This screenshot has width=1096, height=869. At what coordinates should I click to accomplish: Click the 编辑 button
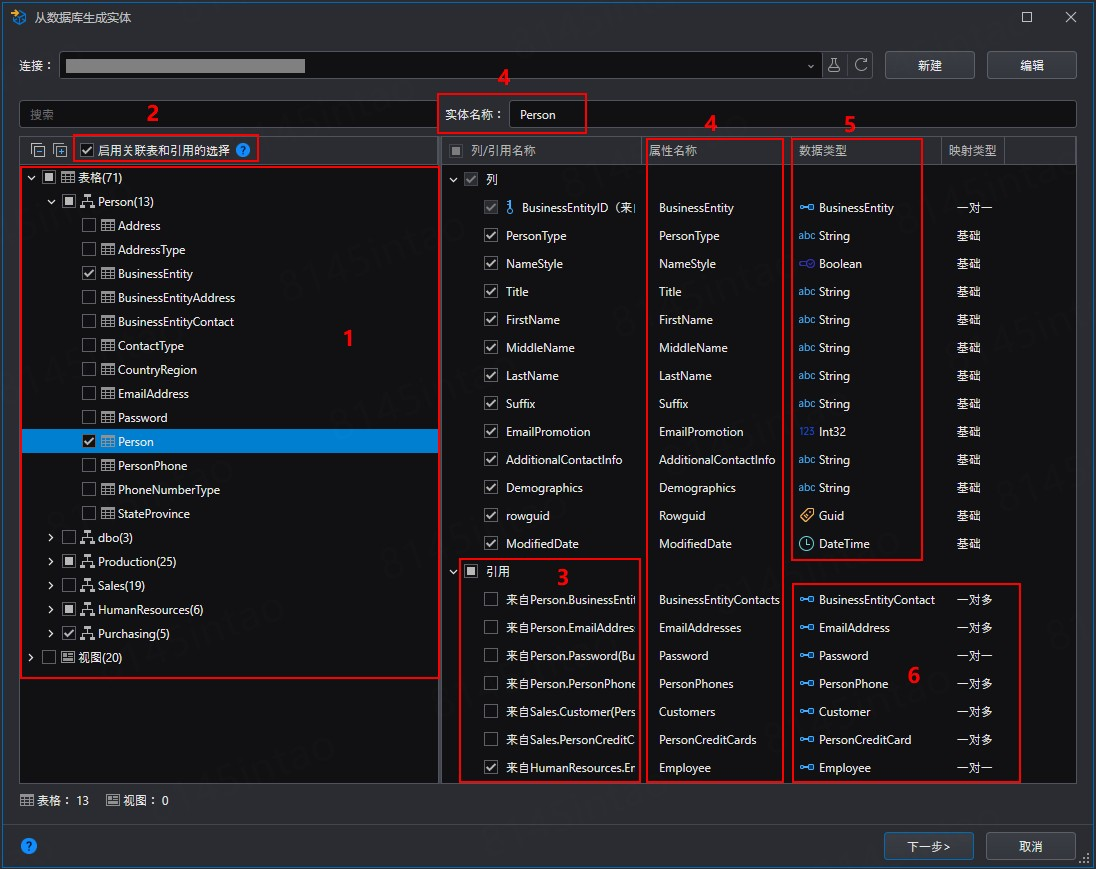coord(1031,65)
